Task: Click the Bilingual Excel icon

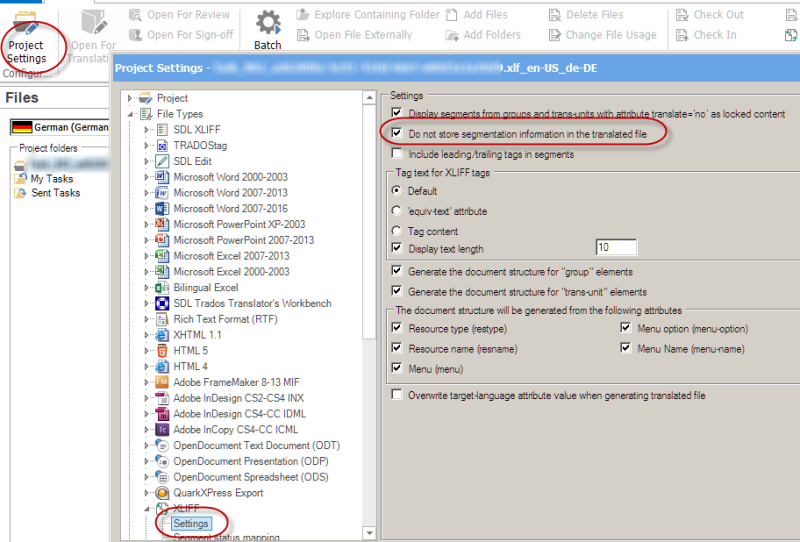Action: [162, 288]
